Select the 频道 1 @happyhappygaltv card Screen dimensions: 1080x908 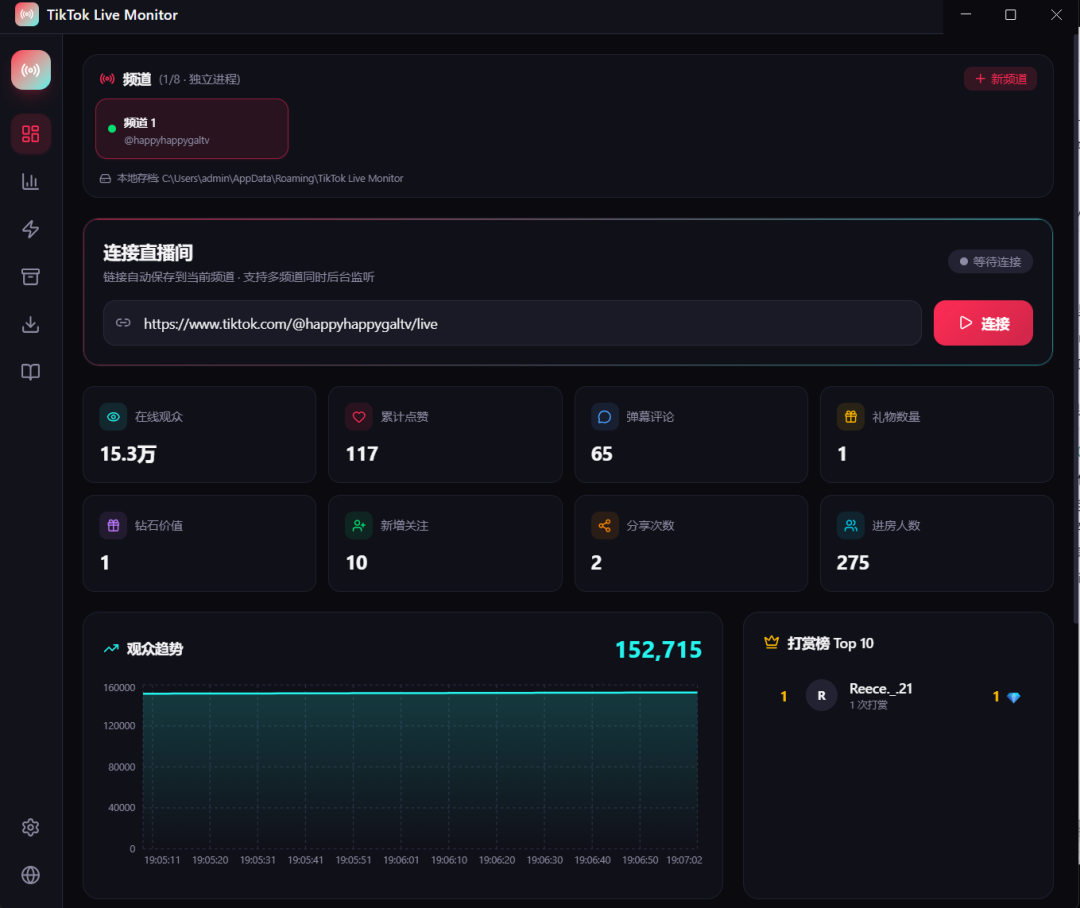coord(191,129)
